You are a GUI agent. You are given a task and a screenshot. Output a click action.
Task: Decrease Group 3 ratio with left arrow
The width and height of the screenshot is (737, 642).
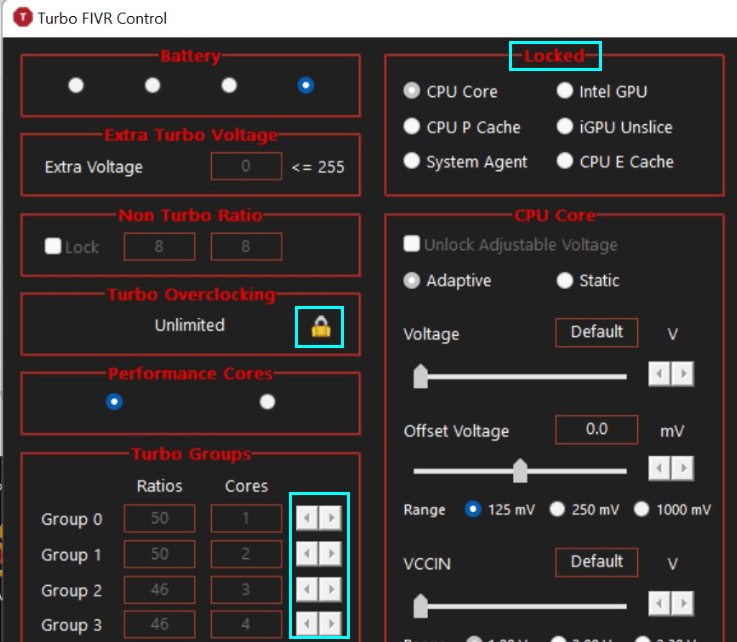click(x=307, y=624)
